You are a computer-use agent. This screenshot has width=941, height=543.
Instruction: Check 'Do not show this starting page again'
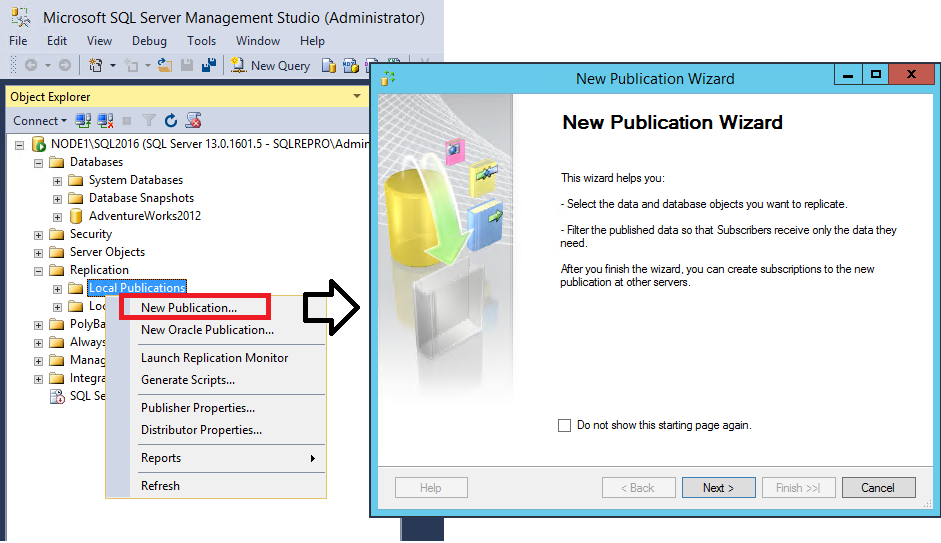pos(565,425)
